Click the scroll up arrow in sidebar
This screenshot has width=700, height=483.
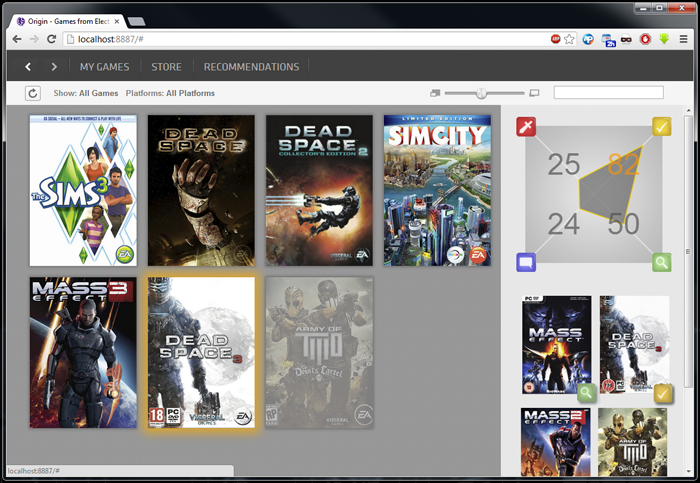[688, 110]
